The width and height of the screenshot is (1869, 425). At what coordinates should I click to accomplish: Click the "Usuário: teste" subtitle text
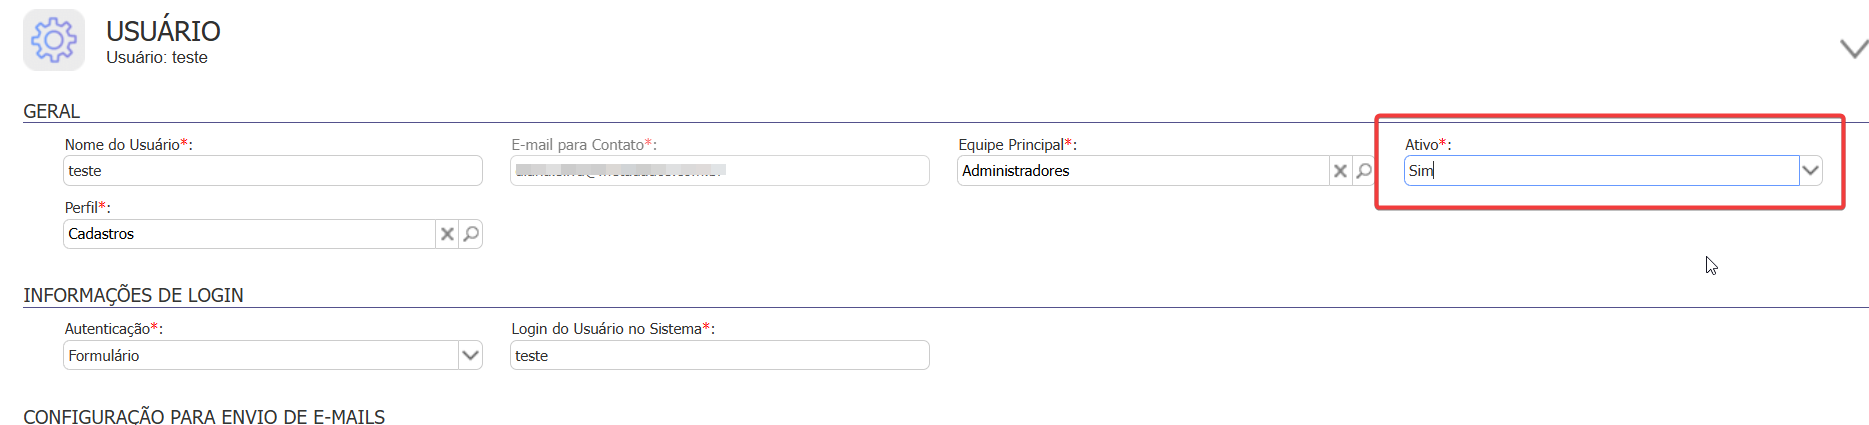157,58
